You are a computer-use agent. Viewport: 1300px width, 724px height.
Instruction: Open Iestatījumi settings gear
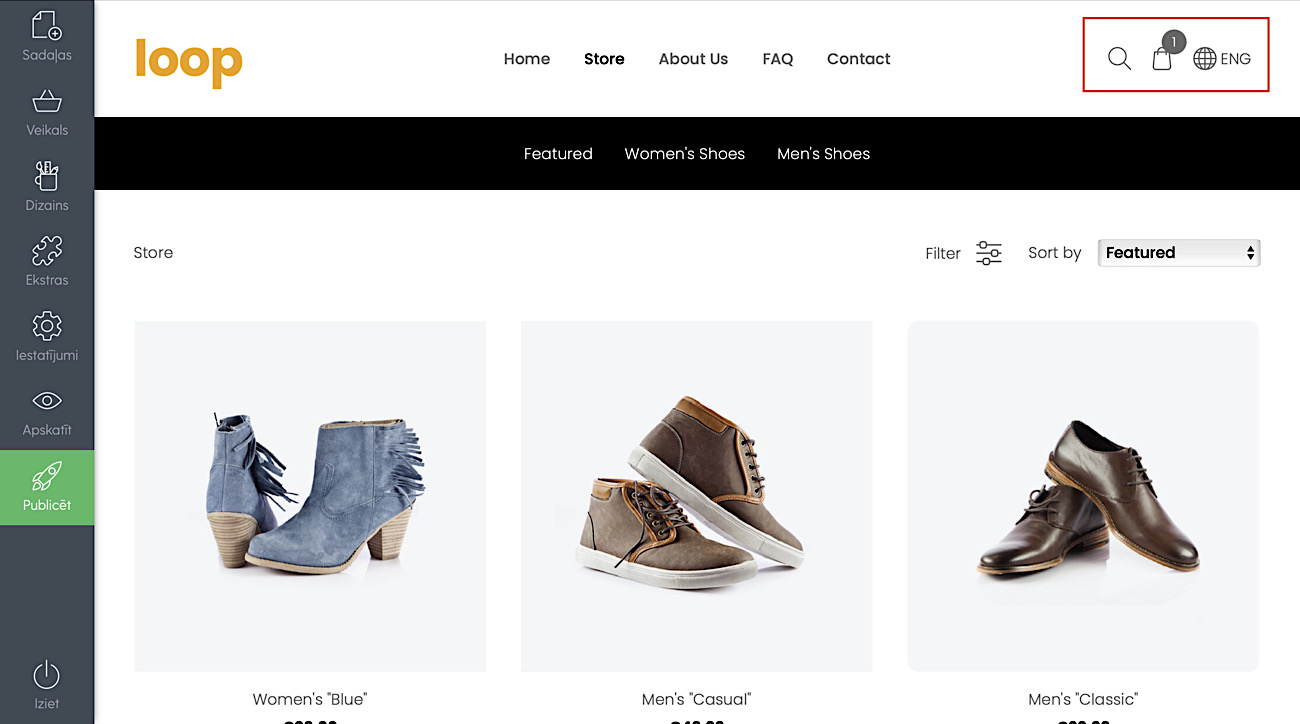[47, 337]
